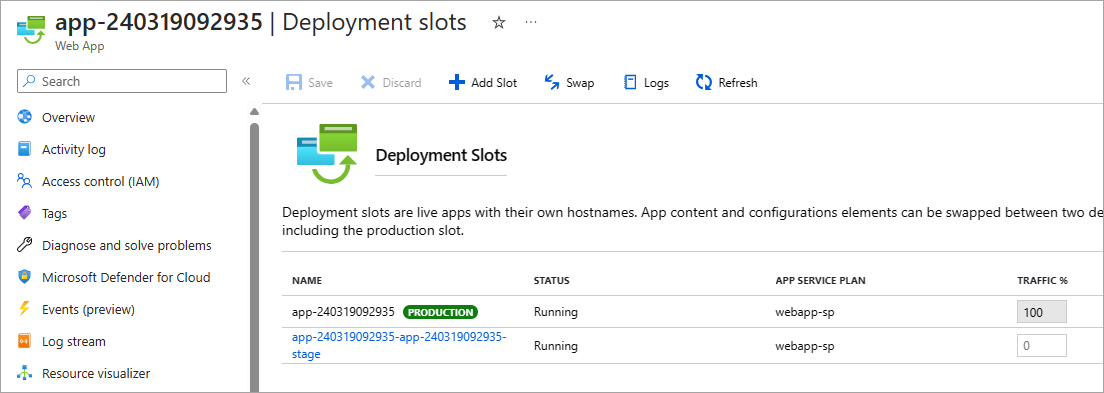Click the Defender for Cloud shield icon
The height and width of the screenshot is (393, 1104).
(25, 277)
